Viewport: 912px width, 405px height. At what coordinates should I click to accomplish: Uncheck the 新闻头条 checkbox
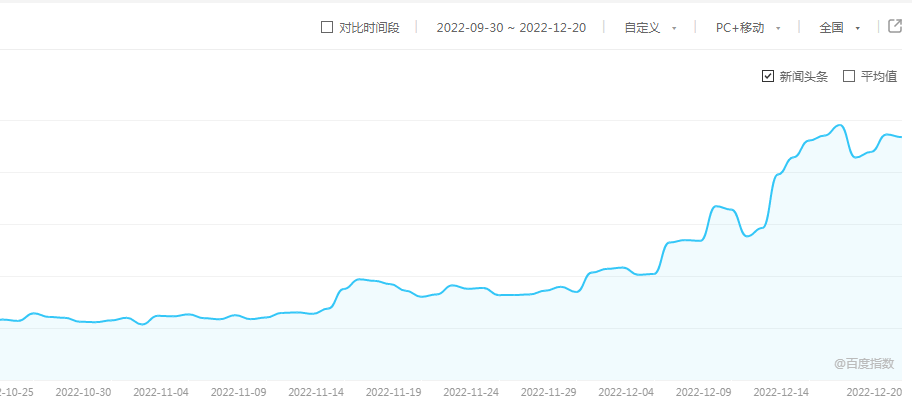coord(768,76)
